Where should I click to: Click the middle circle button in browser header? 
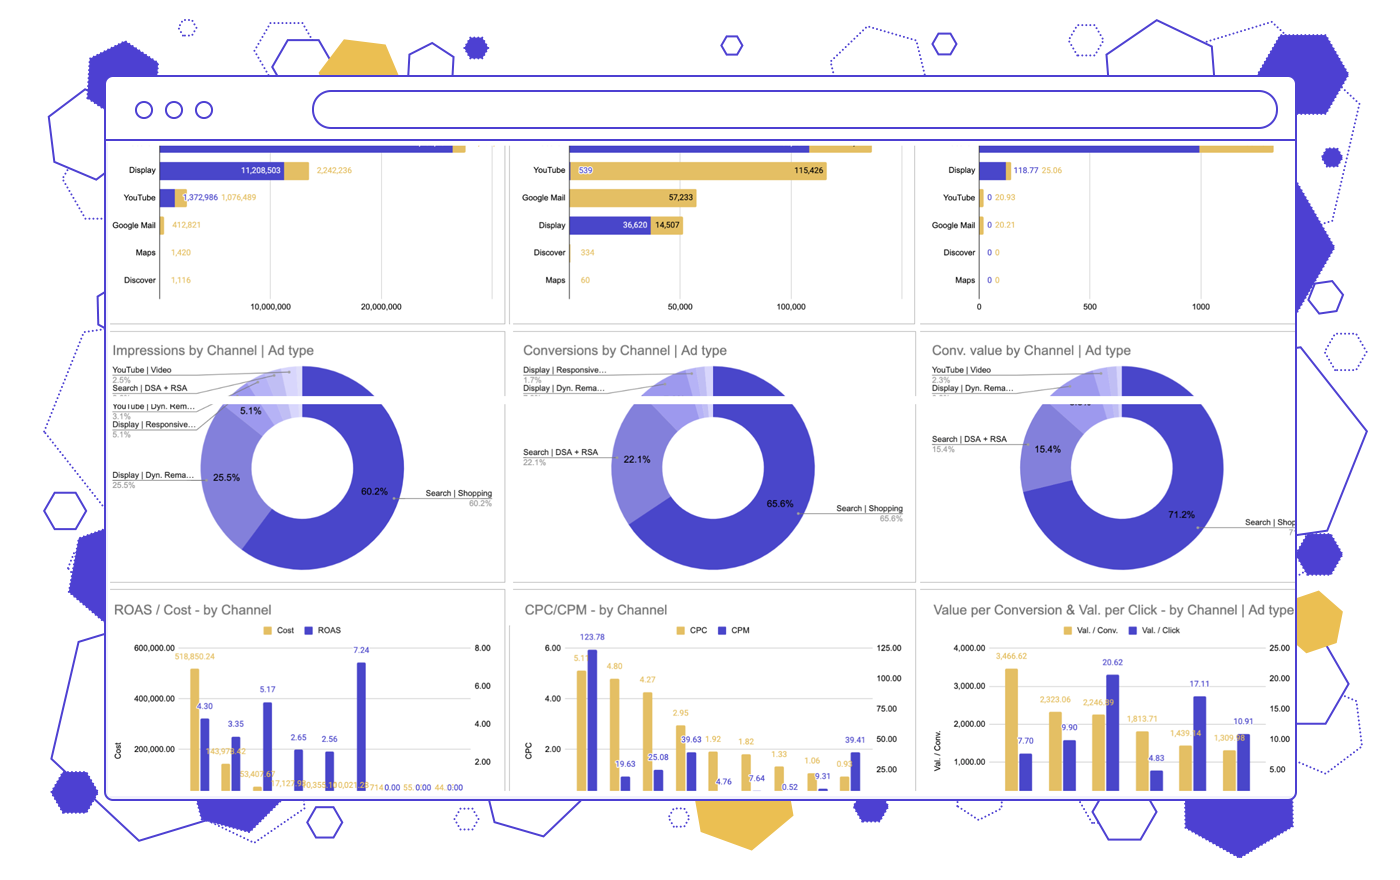[x=174, y=110]
